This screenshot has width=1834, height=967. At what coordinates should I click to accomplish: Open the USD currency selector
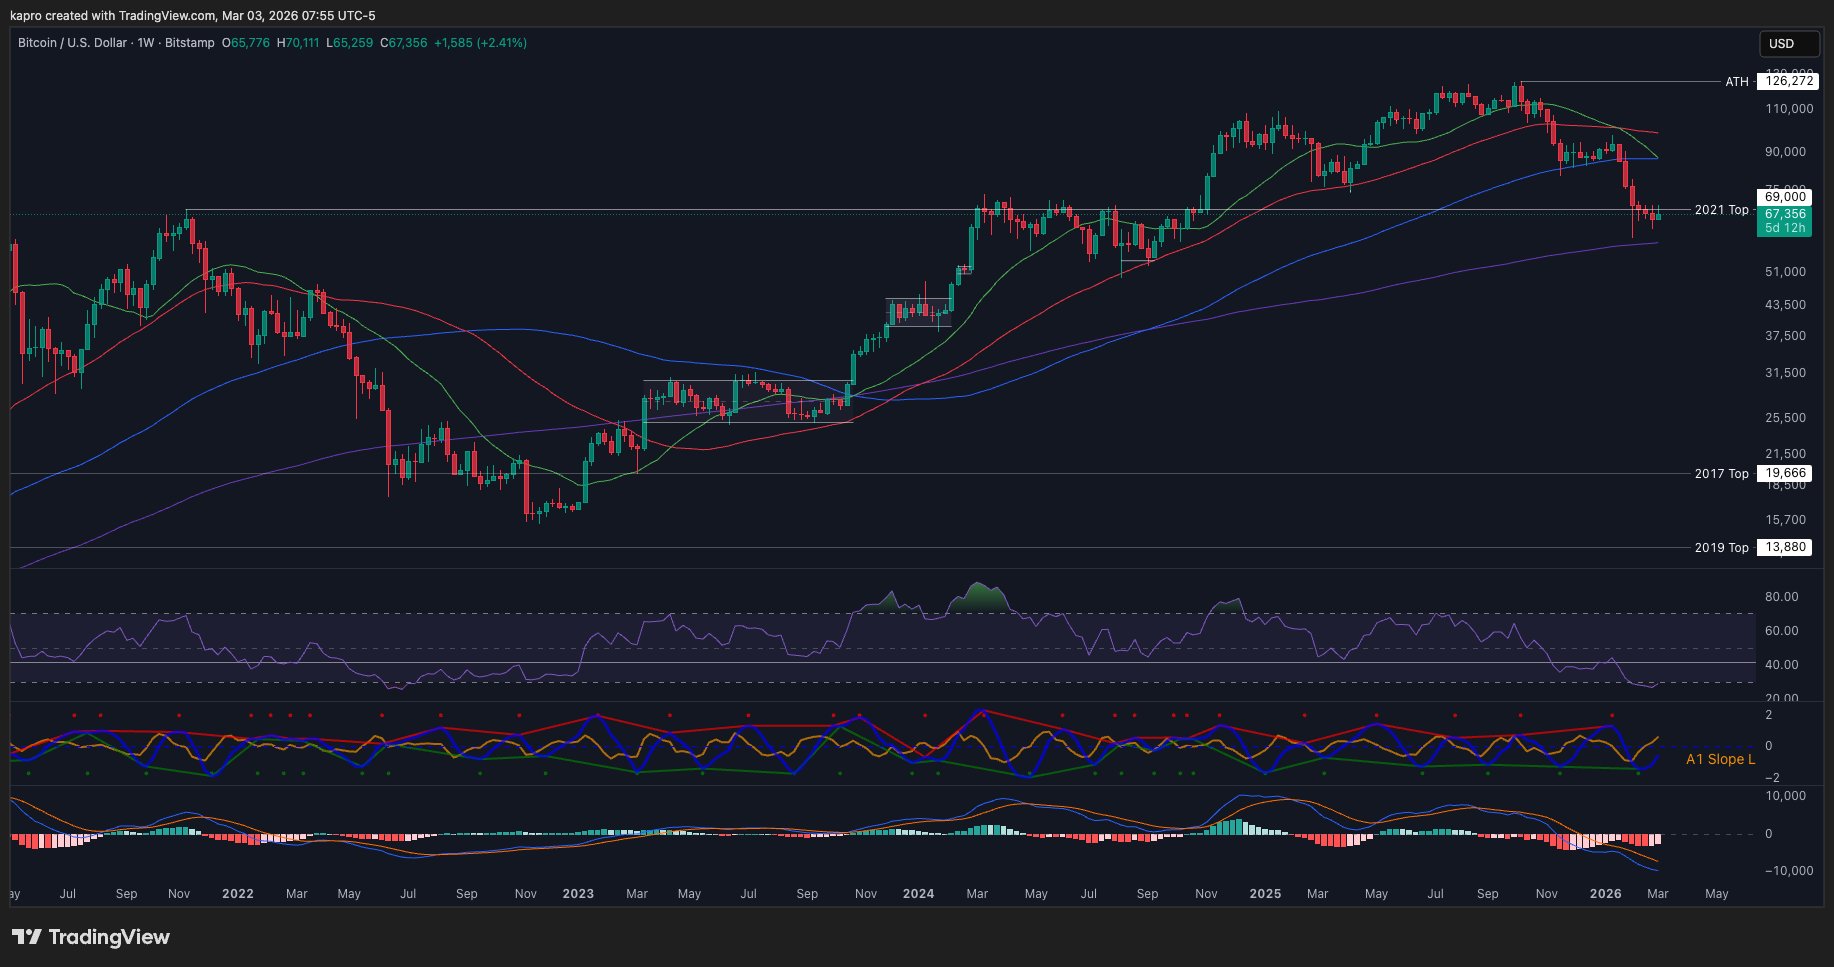tap(1788, 44)
